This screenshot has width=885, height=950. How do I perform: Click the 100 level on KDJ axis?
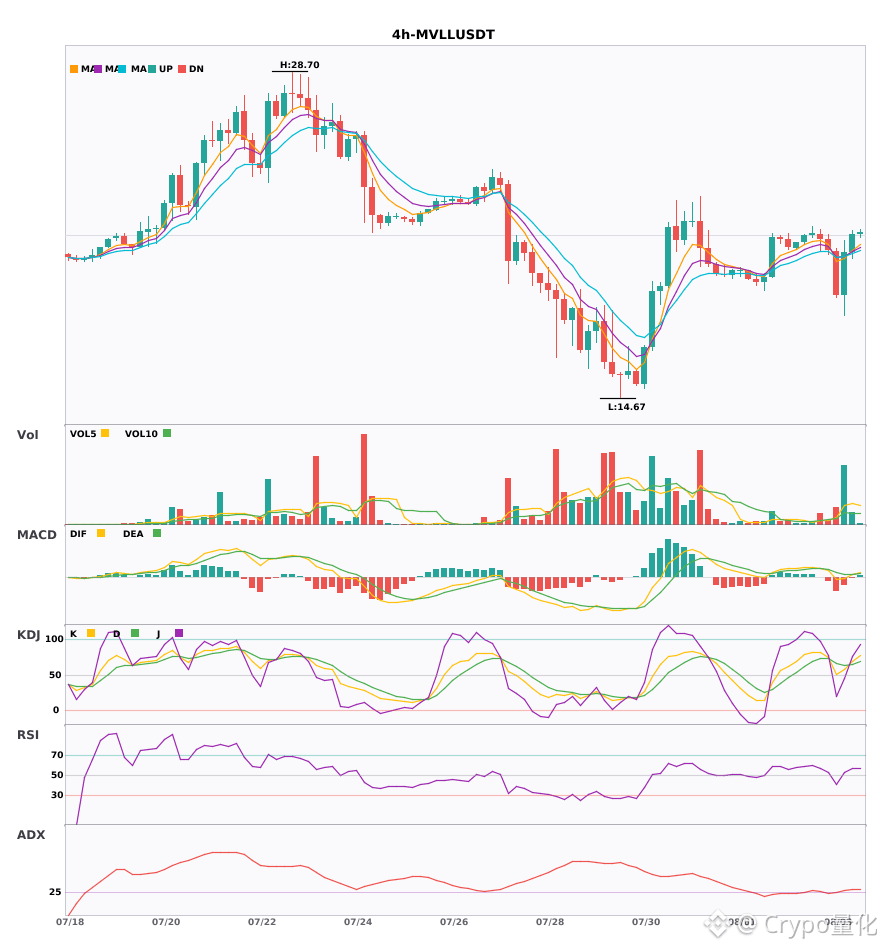point(55,639)
